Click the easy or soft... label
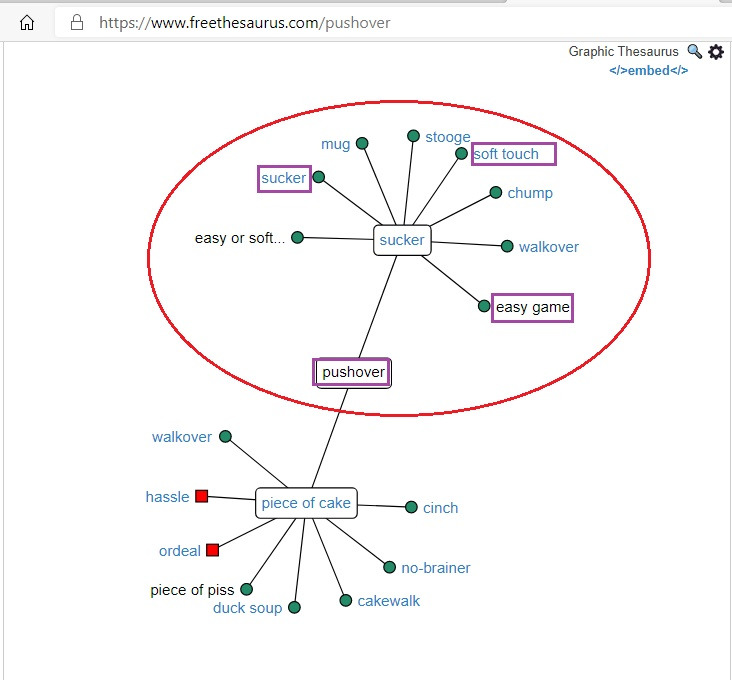 (x=240, y=238)
